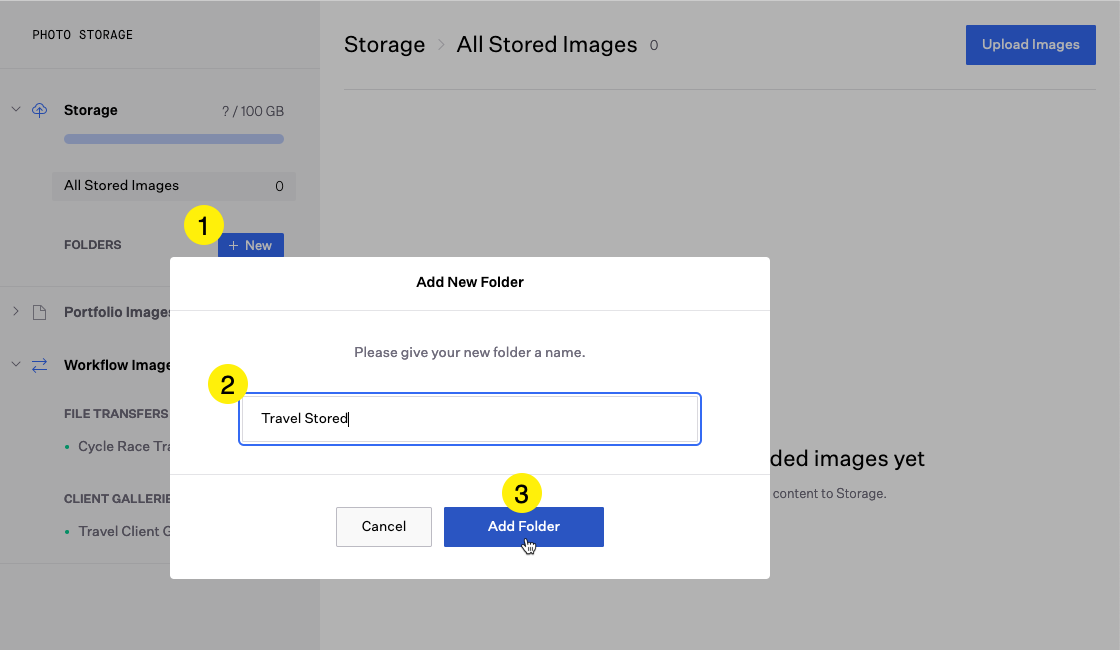Select All Stored Images in the sidebar
This screenshot has height=650, width=1120.
tap(122, 186)
